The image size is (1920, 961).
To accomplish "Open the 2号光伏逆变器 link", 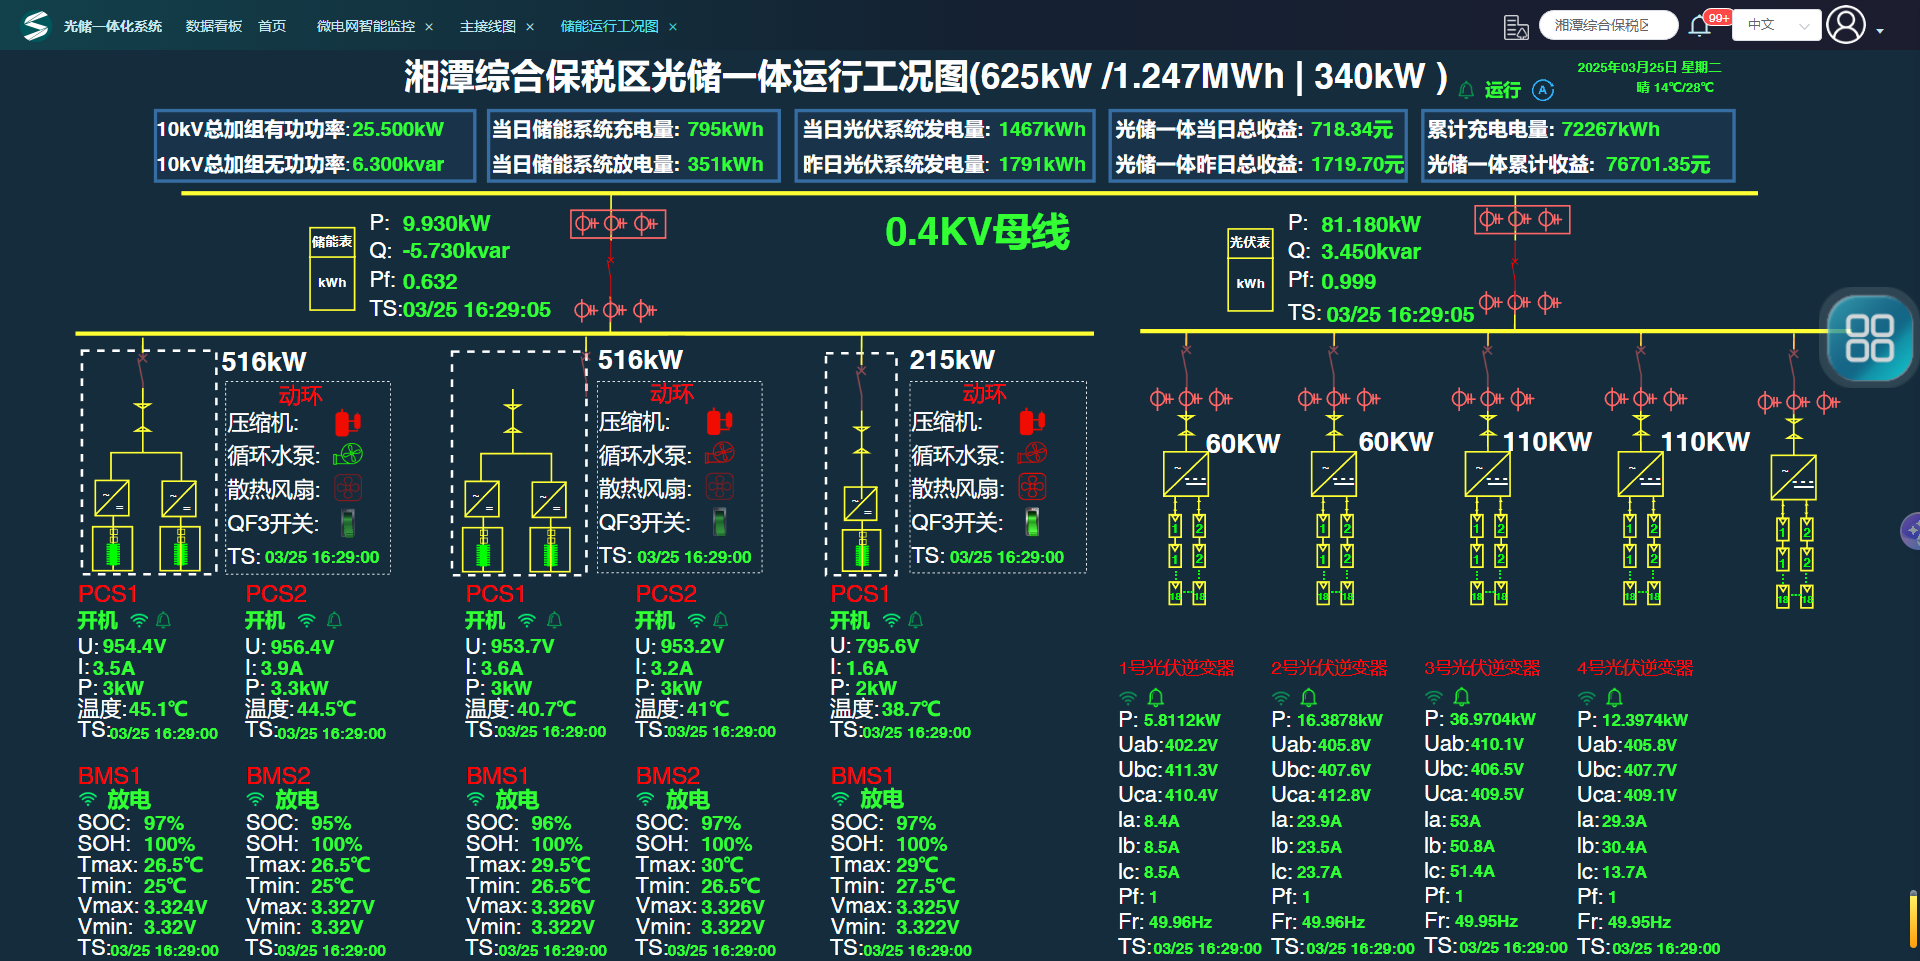I will 1329,668.
